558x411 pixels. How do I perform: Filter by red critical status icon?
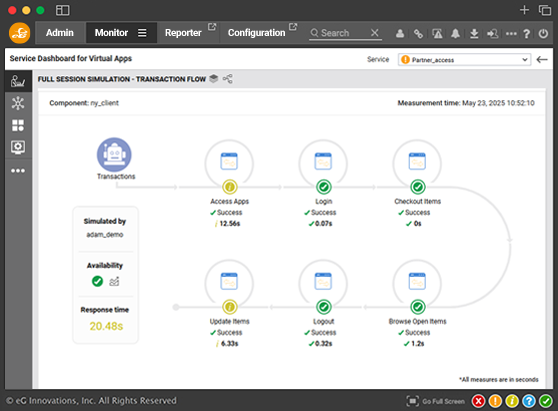[x=479, y=401]
